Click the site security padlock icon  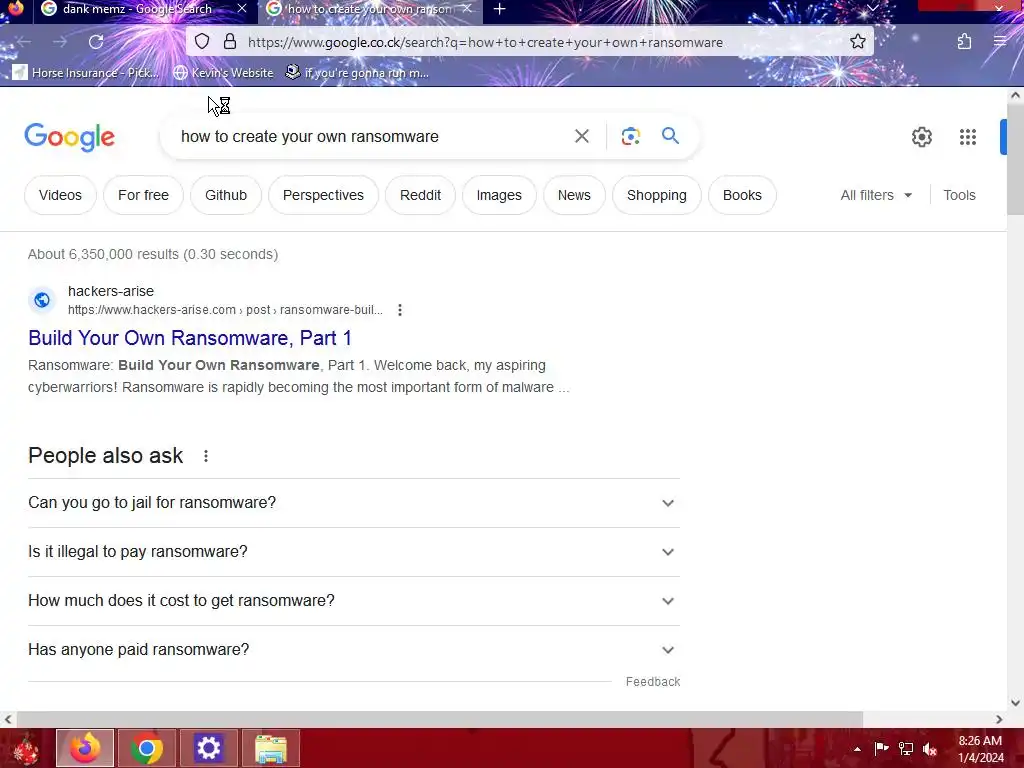pyautogui.click(x=230, y=42)
